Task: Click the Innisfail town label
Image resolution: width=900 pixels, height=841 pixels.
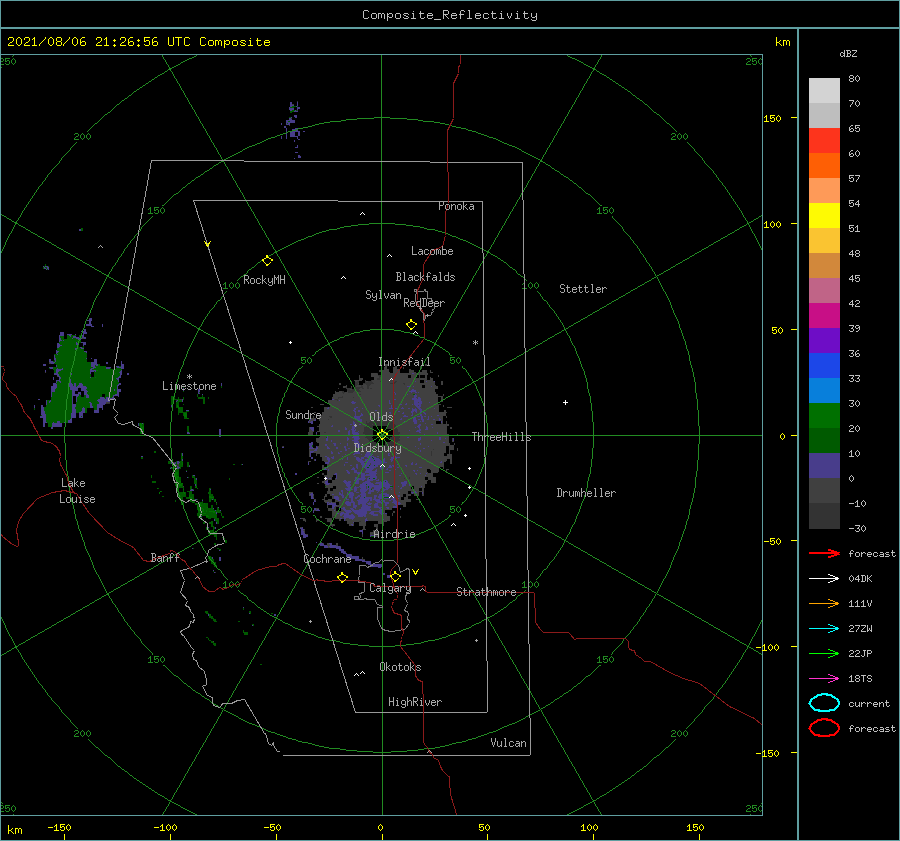Action: click(404, 362)
